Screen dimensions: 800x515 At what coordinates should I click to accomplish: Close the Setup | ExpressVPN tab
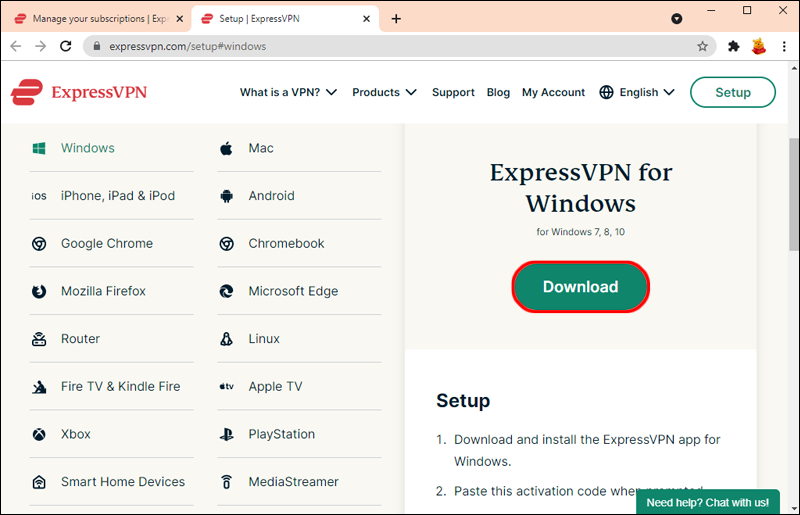[x=366, y=19]
